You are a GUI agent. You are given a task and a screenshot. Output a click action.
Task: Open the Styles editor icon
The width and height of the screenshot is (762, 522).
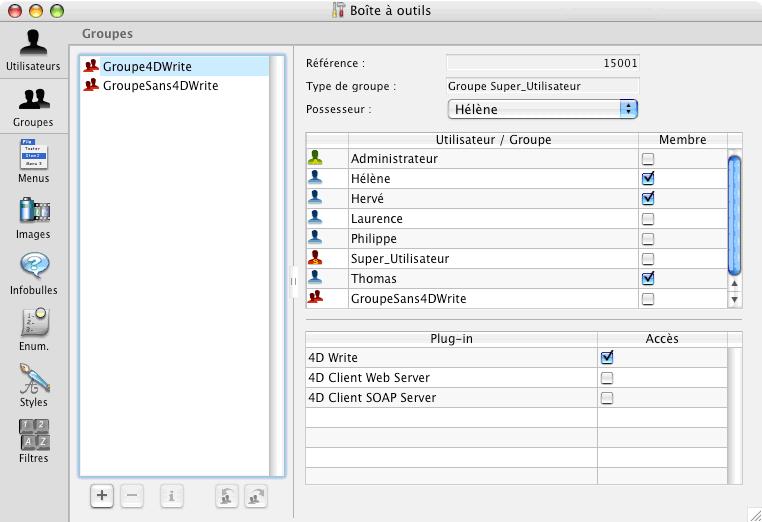pyautogui.click(x=34, y=380)
